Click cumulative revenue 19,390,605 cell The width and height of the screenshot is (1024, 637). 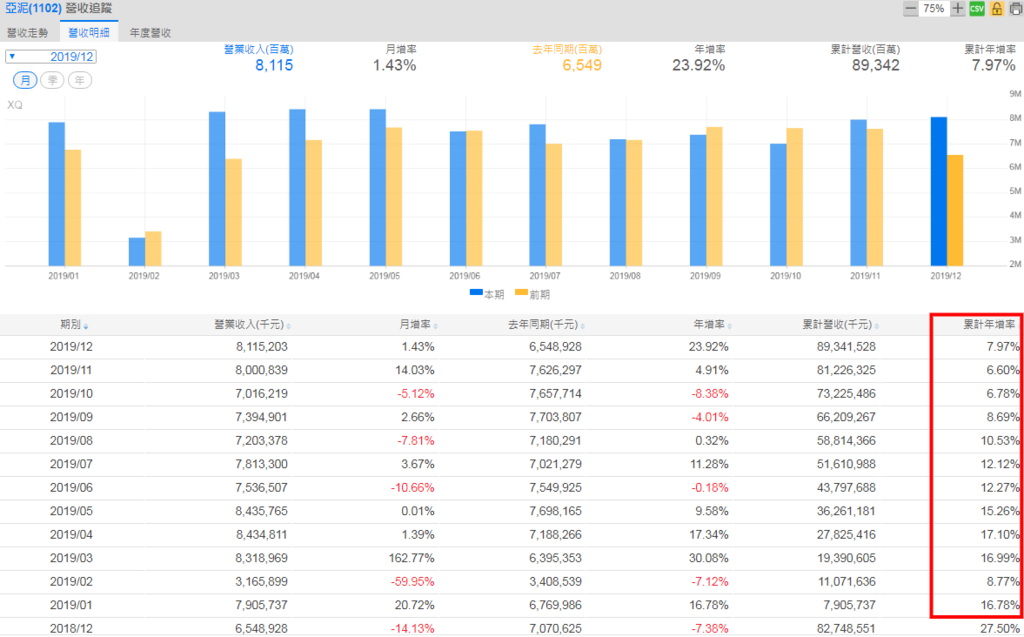click(x=846, y=559)
